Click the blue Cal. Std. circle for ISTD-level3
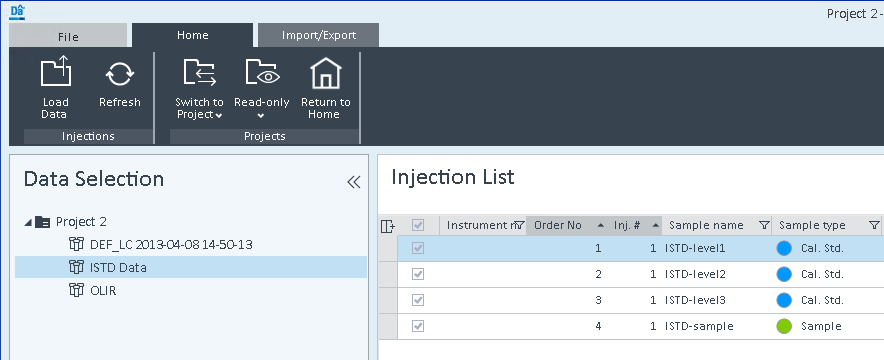The image size is (884, 360). [x=784, y=300]
